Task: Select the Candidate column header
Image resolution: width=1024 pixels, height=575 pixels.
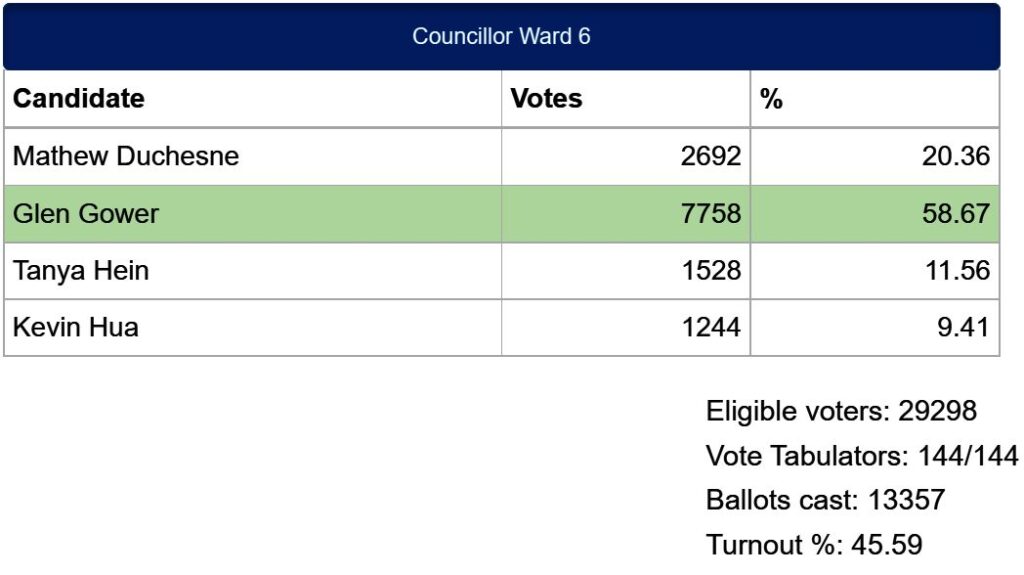Action: click(x=253, y=99)
